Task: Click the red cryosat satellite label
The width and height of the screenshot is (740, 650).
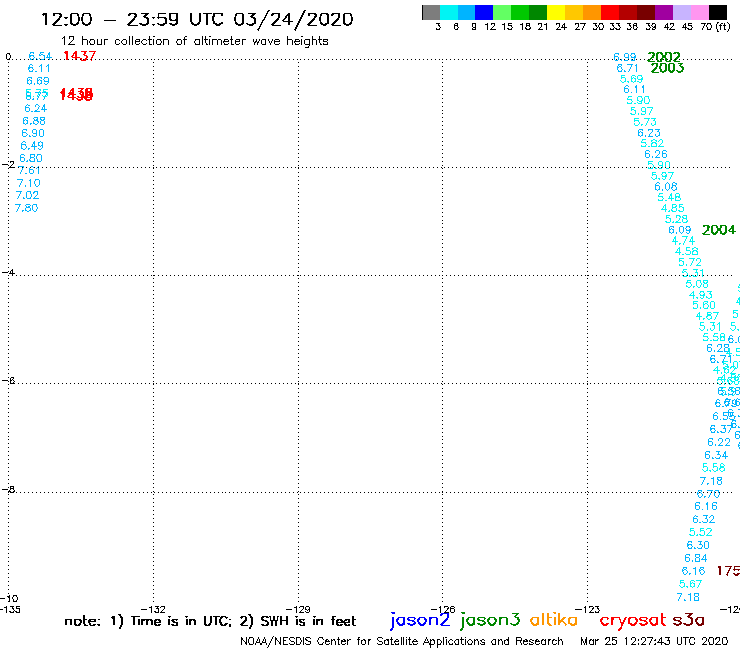Action: click(x=632, y=621)
